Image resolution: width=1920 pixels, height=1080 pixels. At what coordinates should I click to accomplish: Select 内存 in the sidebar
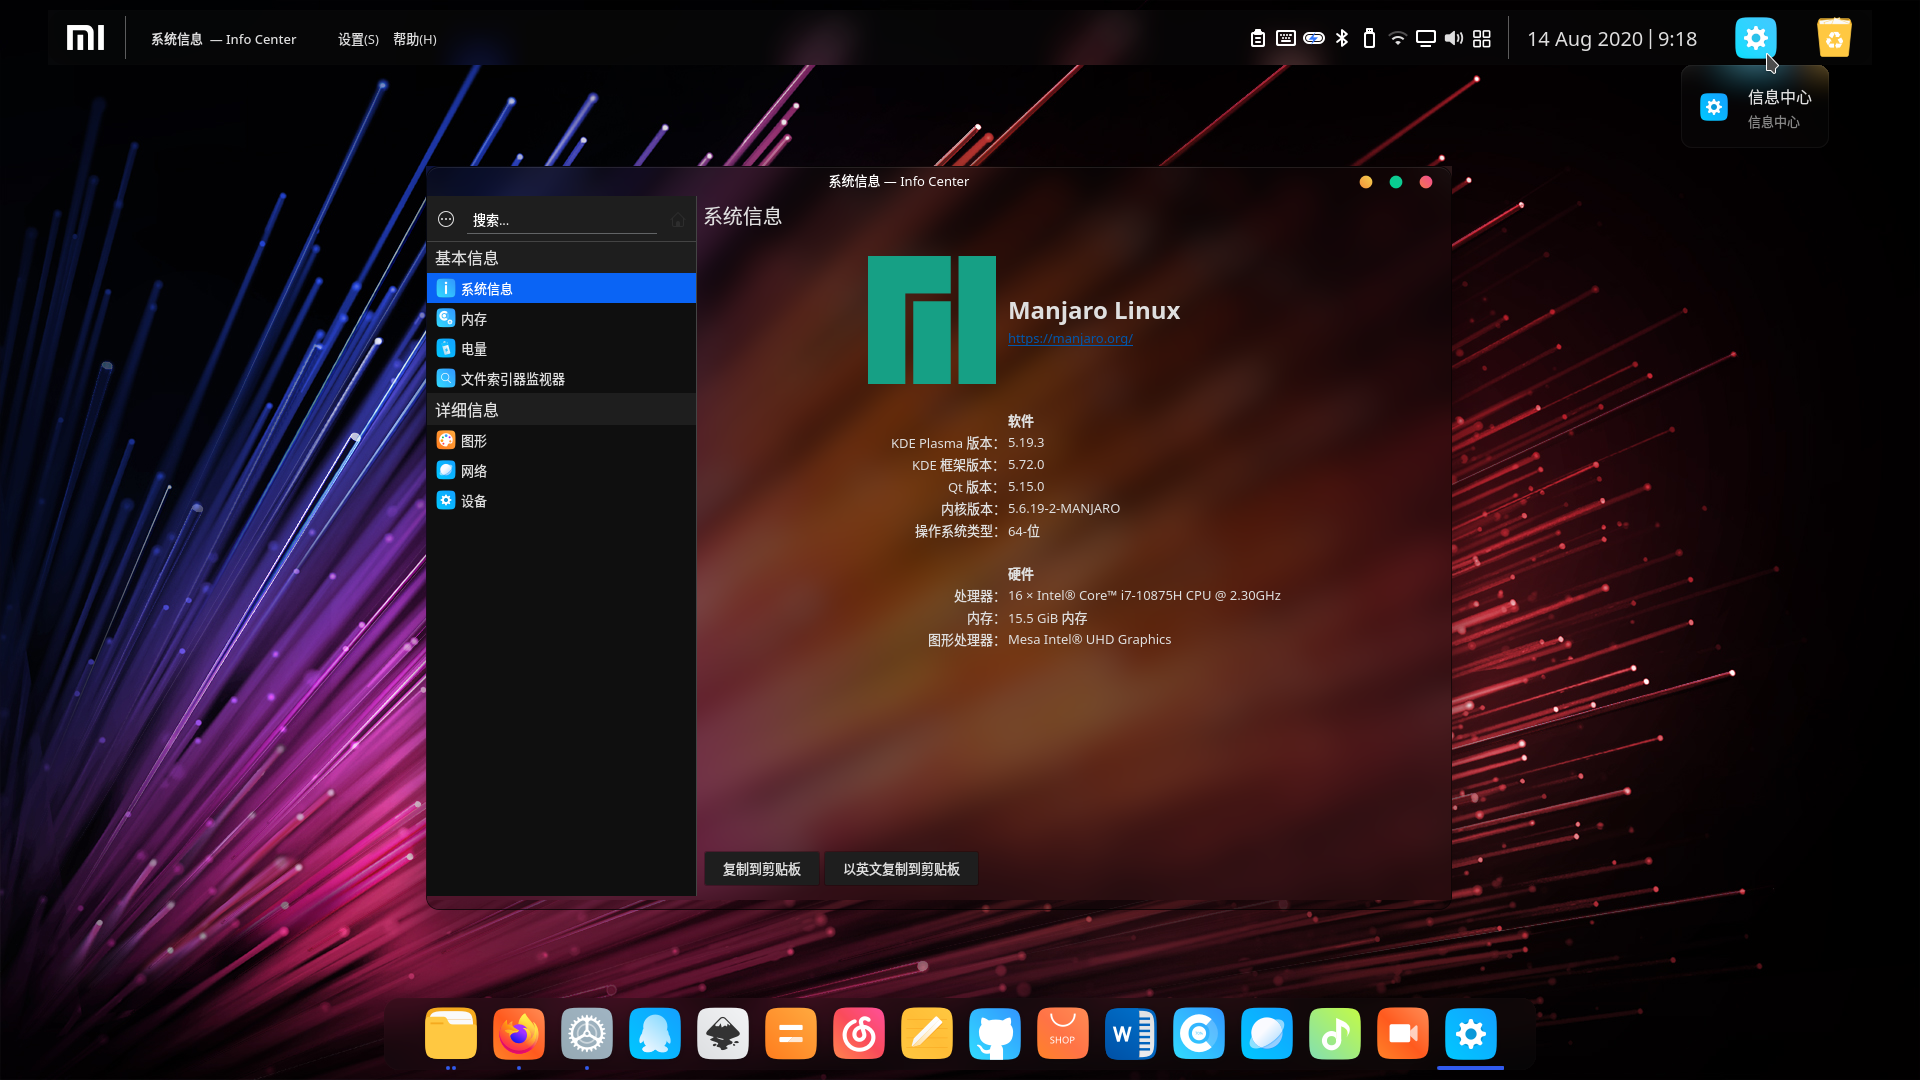tap(561, 318)
